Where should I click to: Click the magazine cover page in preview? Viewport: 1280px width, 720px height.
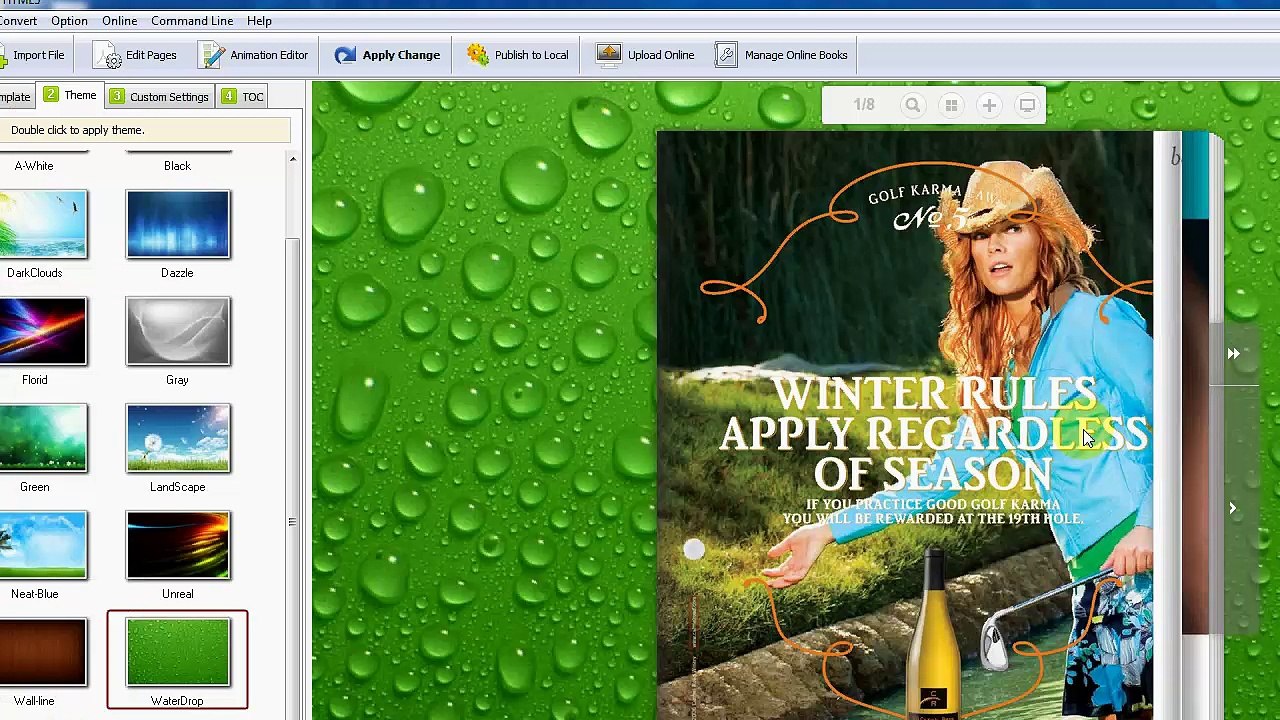click(905, 425)
